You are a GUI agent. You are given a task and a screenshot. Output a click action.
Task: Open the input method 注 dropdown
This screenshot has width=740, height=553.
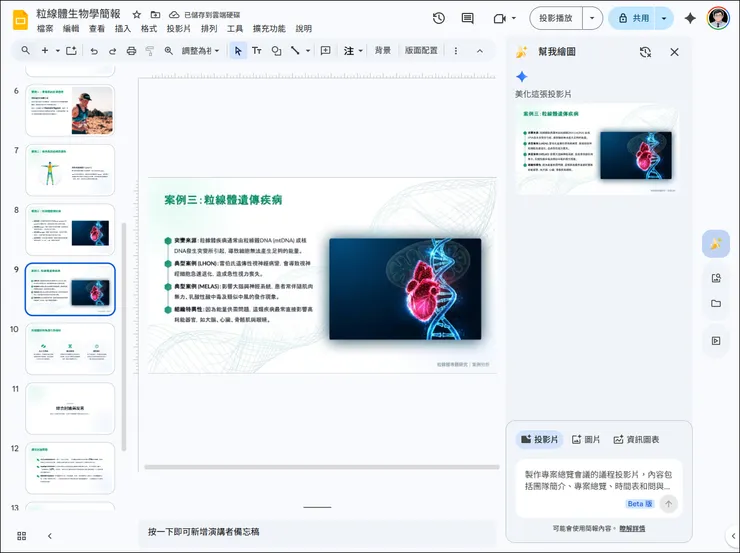click(x=353, y=50)
